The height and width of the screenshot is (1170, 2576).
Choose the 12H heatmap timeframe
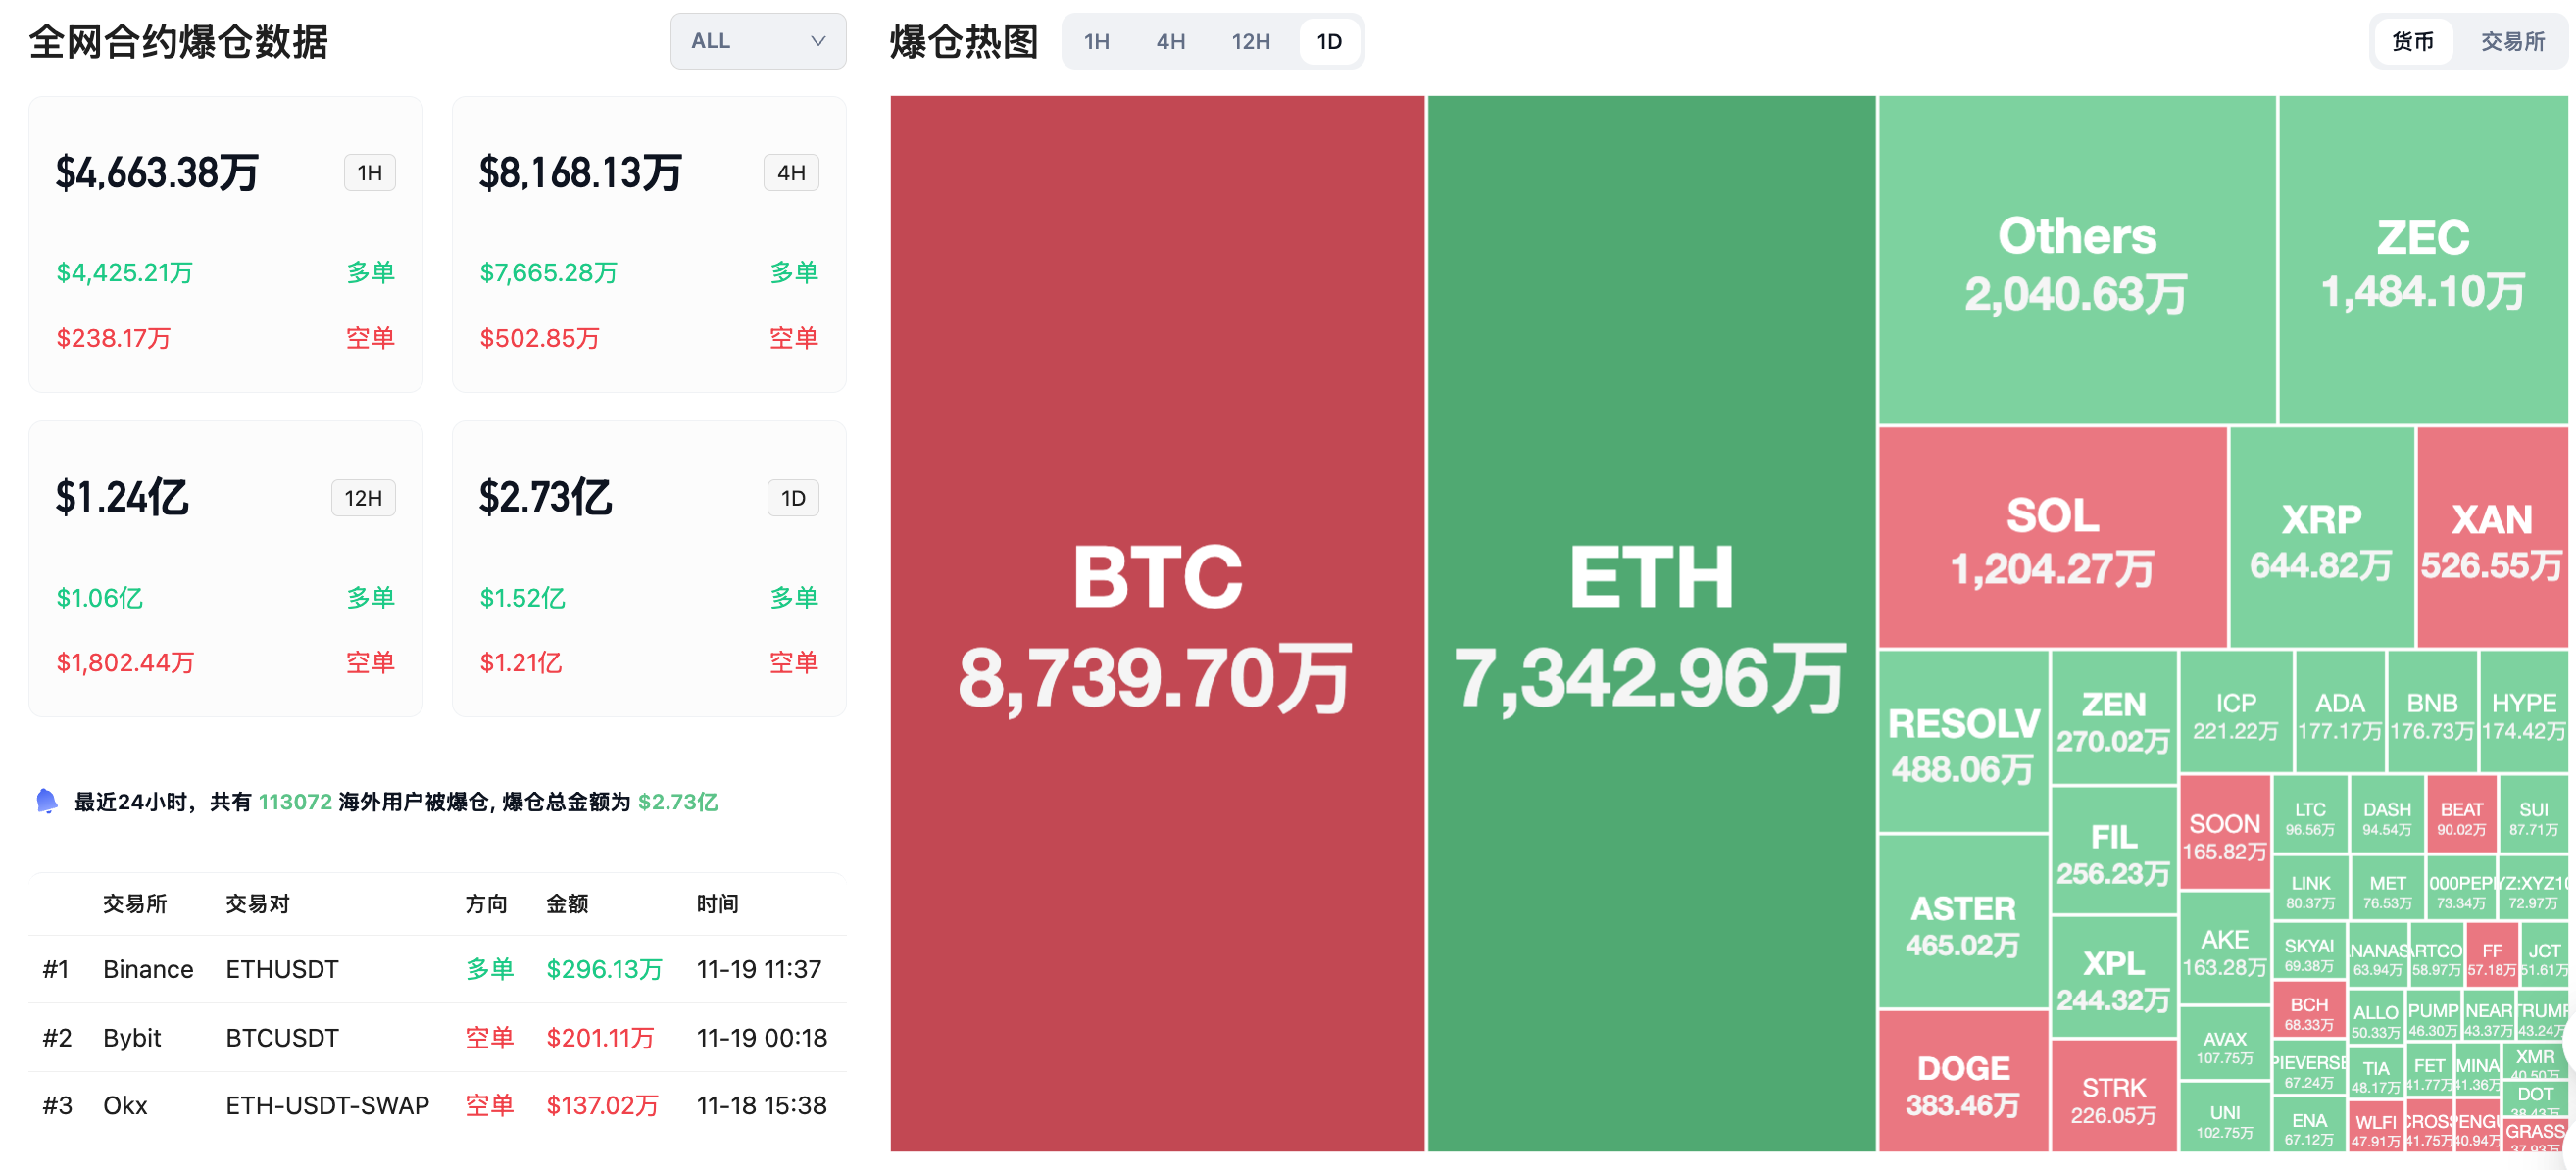(1250, 41)
